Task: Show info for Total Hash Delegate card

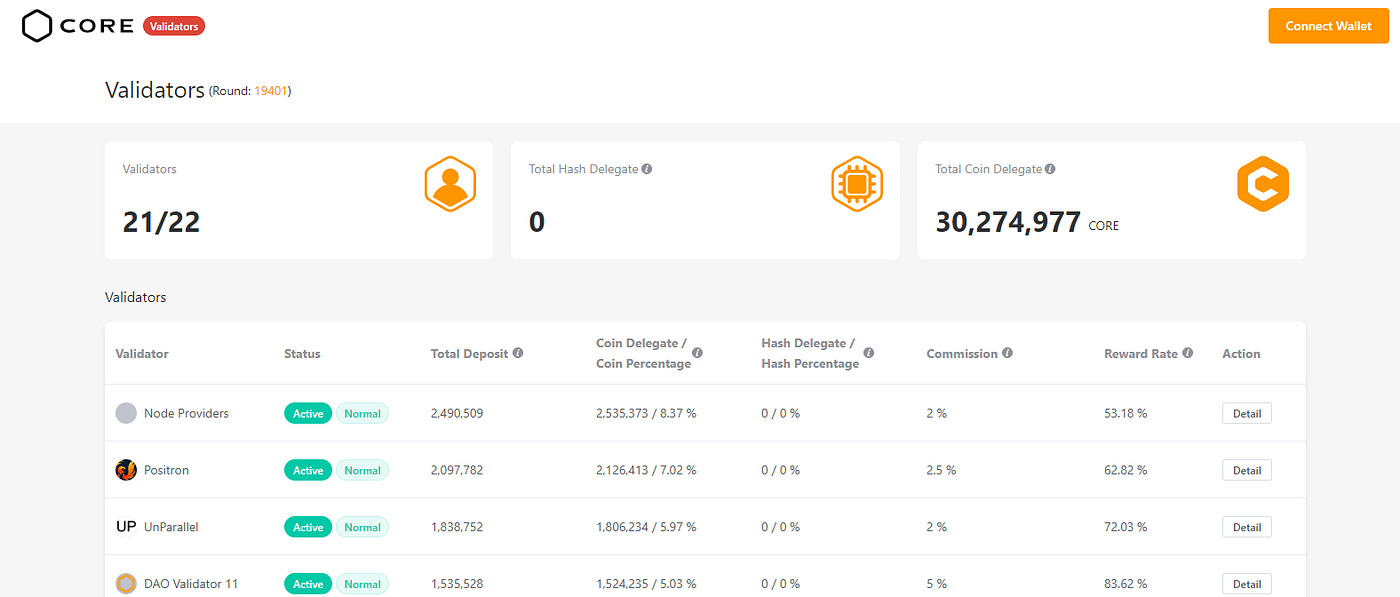Action: [647, 169]
